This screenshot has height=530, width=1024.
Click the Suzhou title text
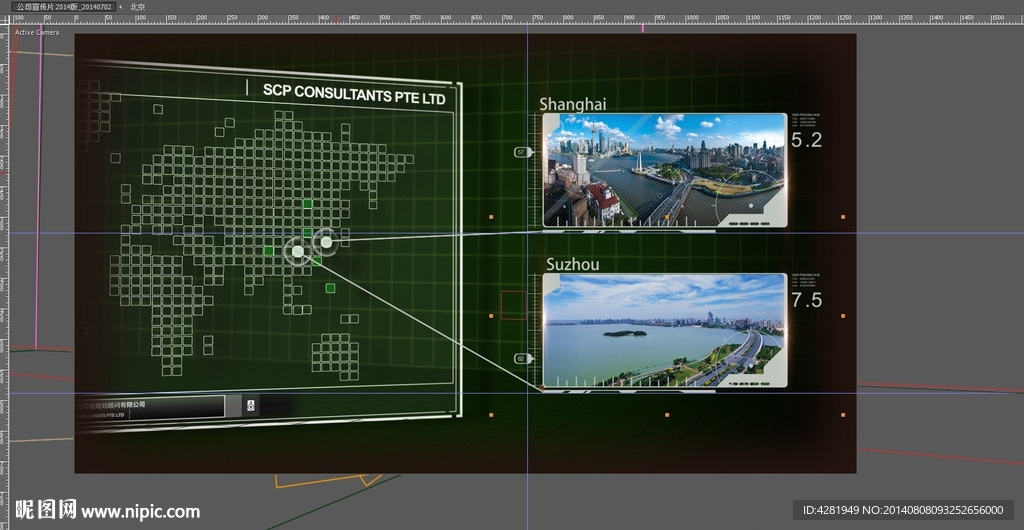(572, 265)
